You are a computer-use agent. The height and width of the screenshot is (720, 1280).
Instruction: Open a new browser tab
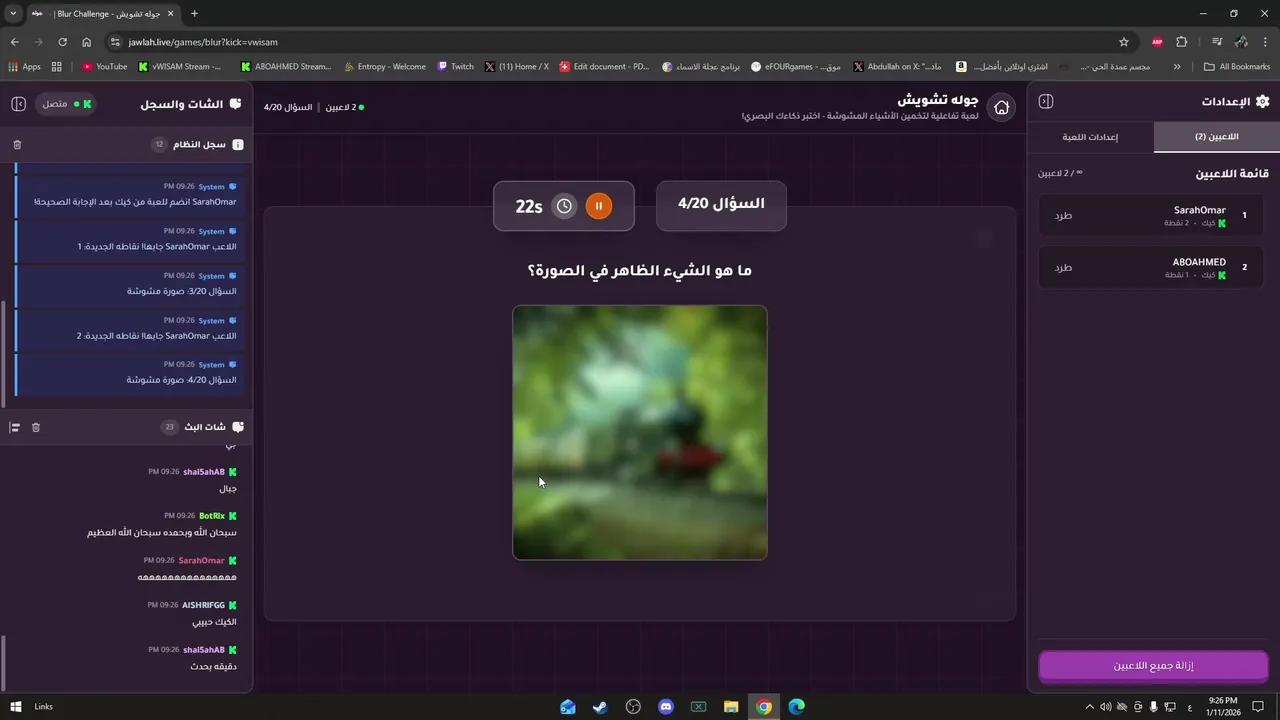[194, 13]
